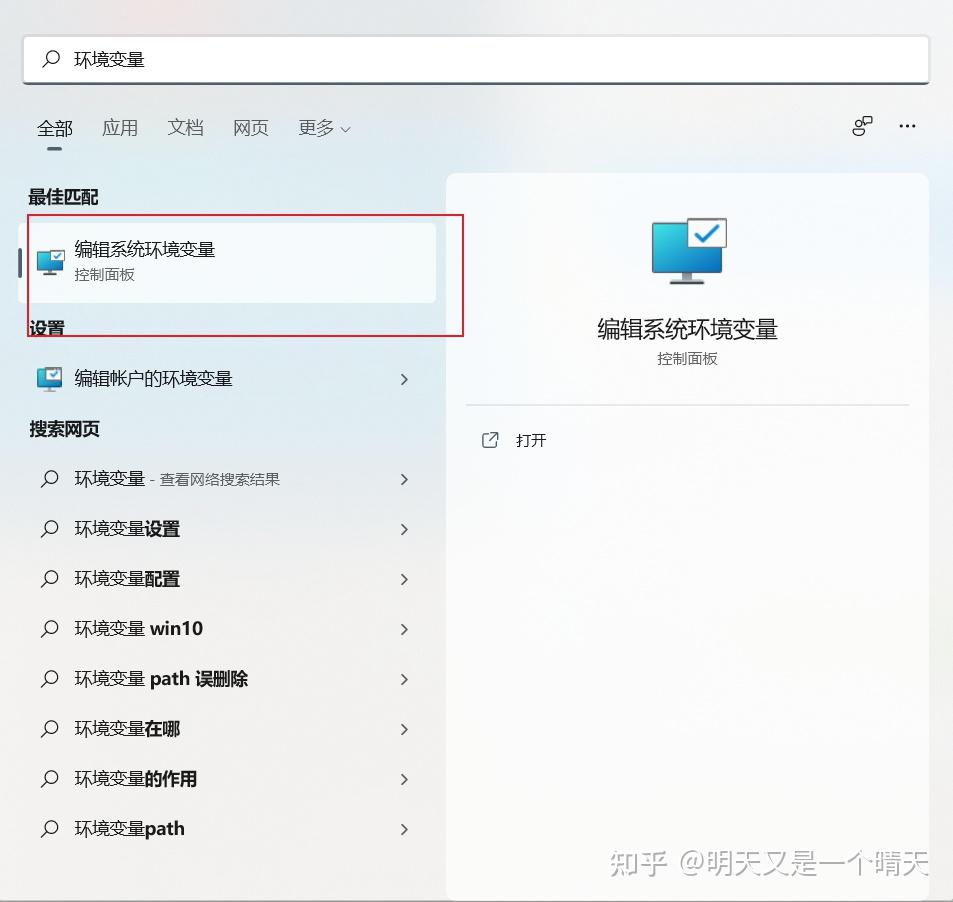Expand the arrow for 查看网络搜索结果 row
953x902 pixels.
click(x=404, y=480)
